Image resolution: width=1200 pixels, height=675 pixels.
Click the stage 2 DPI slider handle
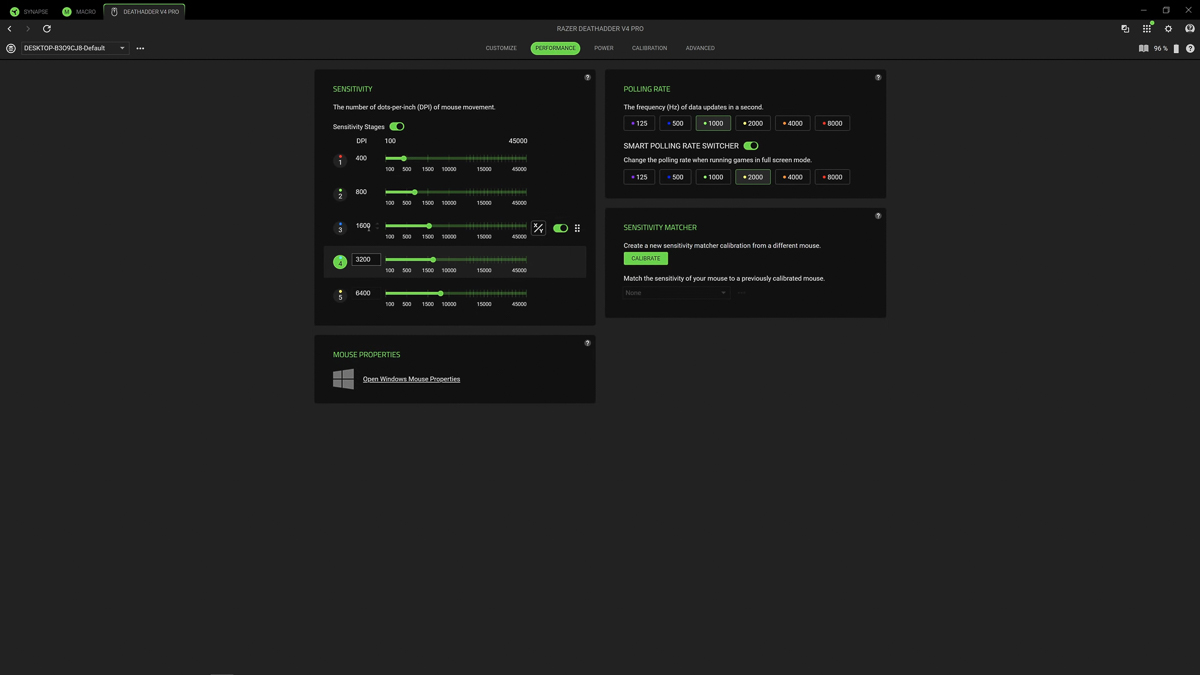(415, 192)
